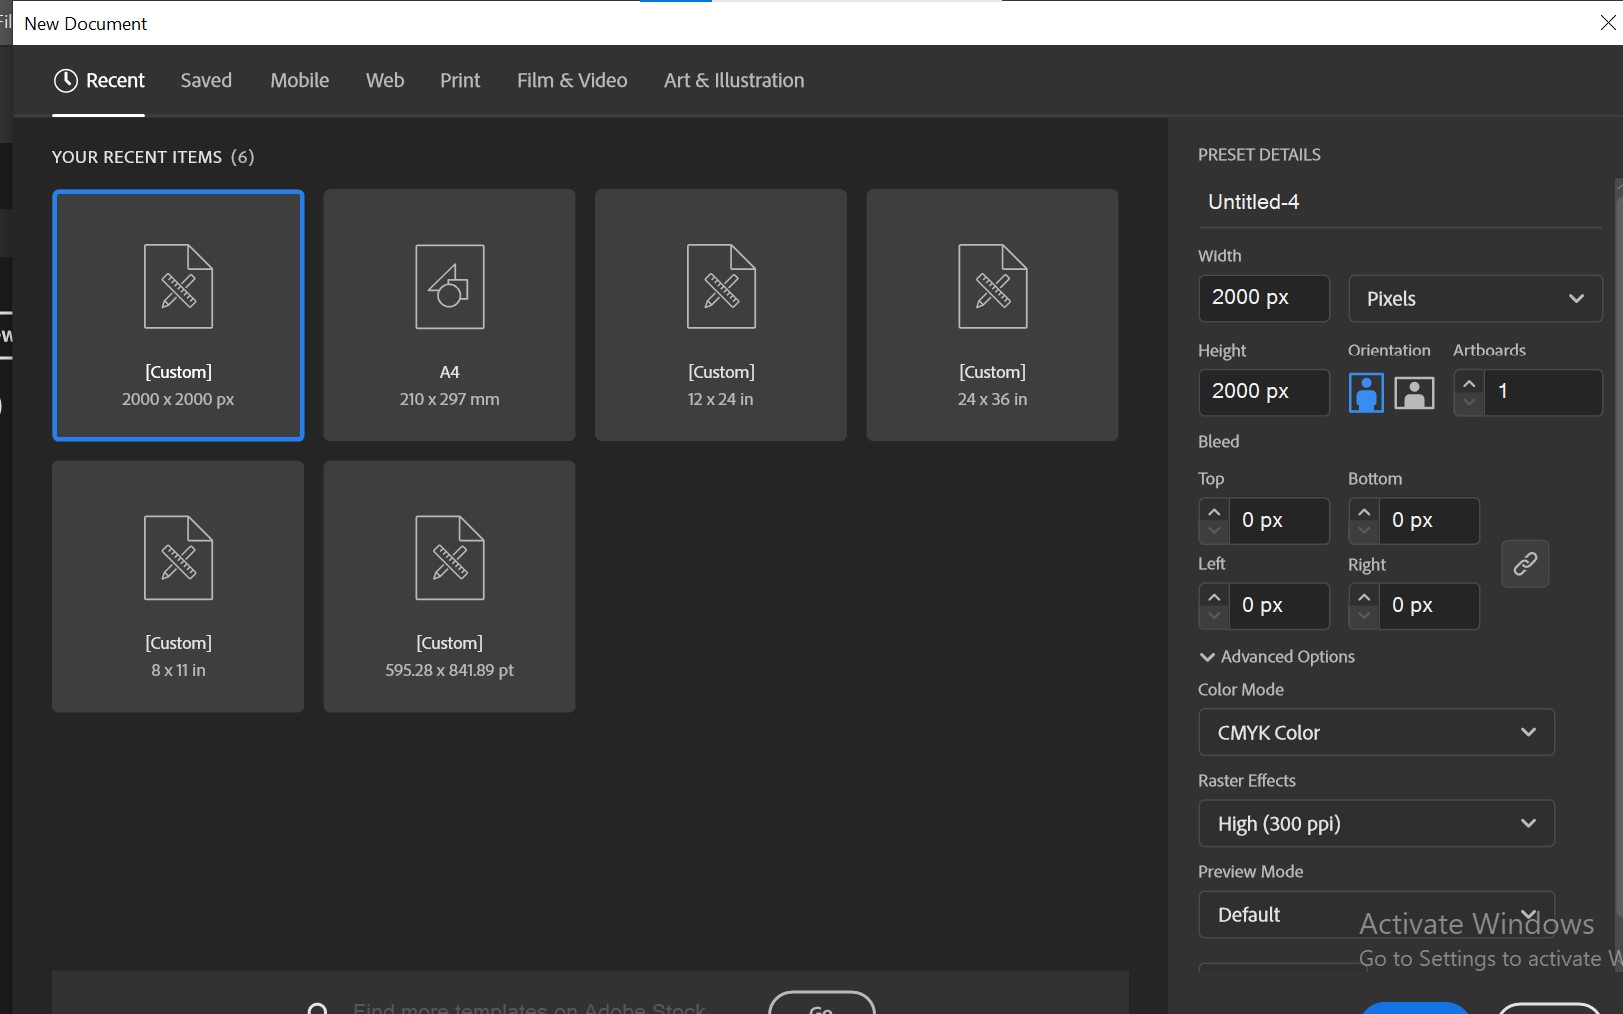This screenshot has height=1014, width=1623.
Task: Click the Artboards count field
Action: click(1543, 392)
